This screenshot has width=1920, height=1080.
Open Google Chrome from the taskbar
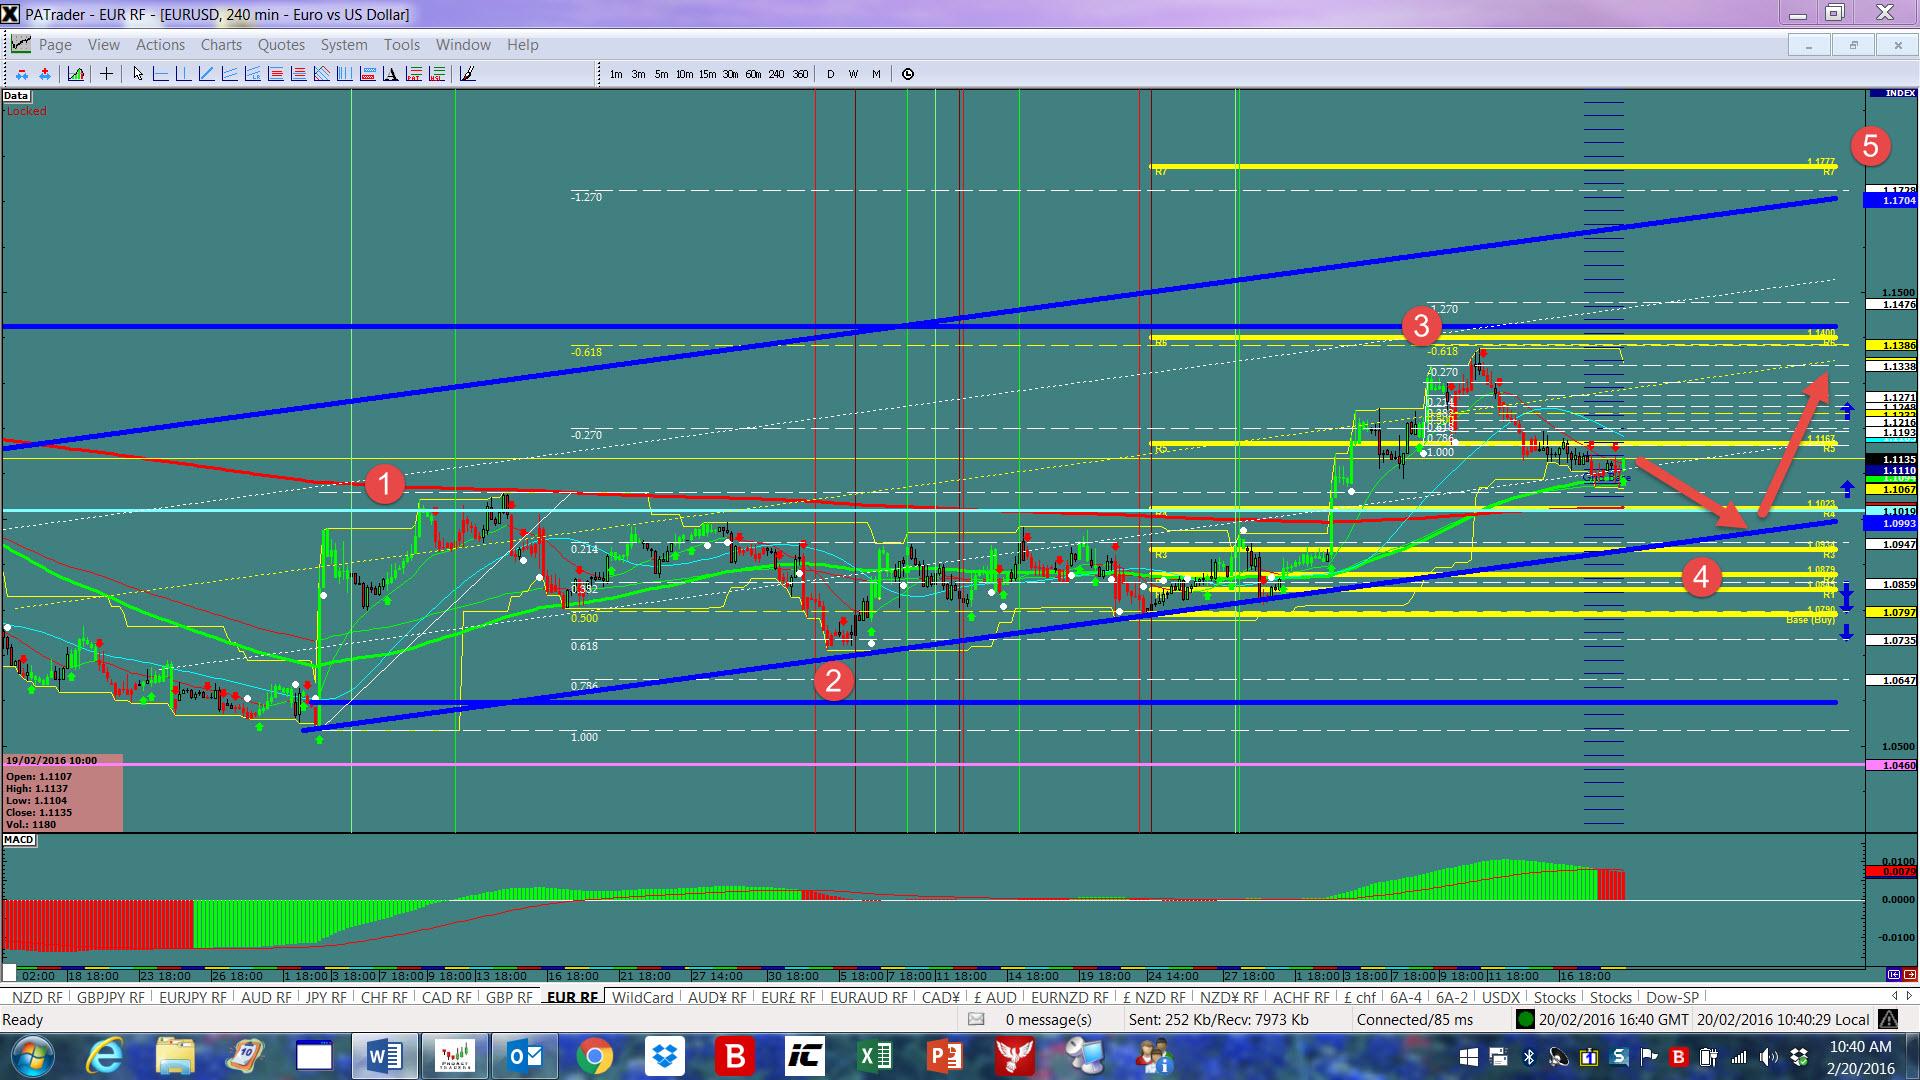(595, 1056)
